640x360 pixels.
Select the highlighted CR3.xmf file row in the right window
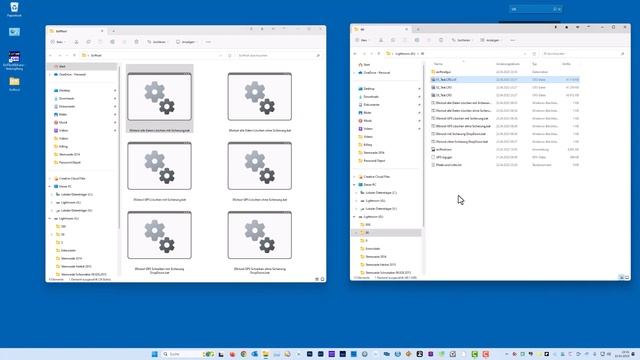[505, 80]
